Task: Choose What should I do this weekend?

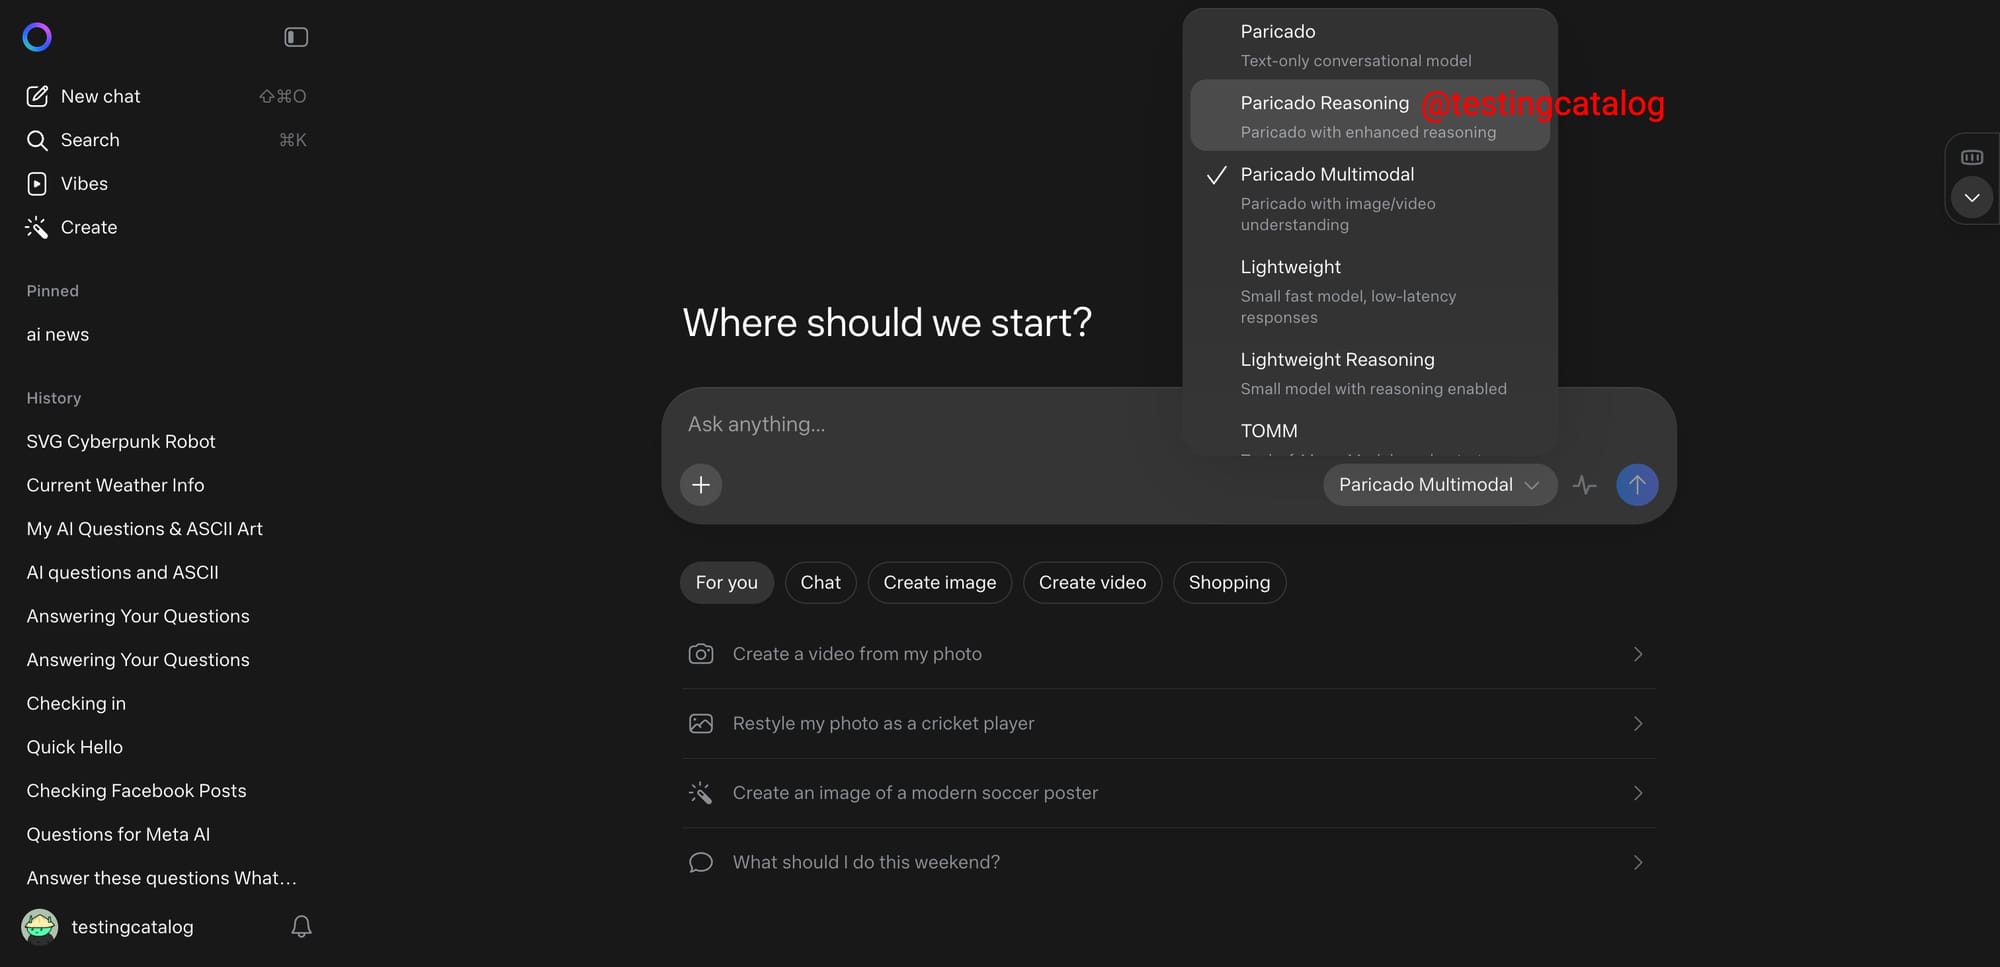Action: [1168, 862]
